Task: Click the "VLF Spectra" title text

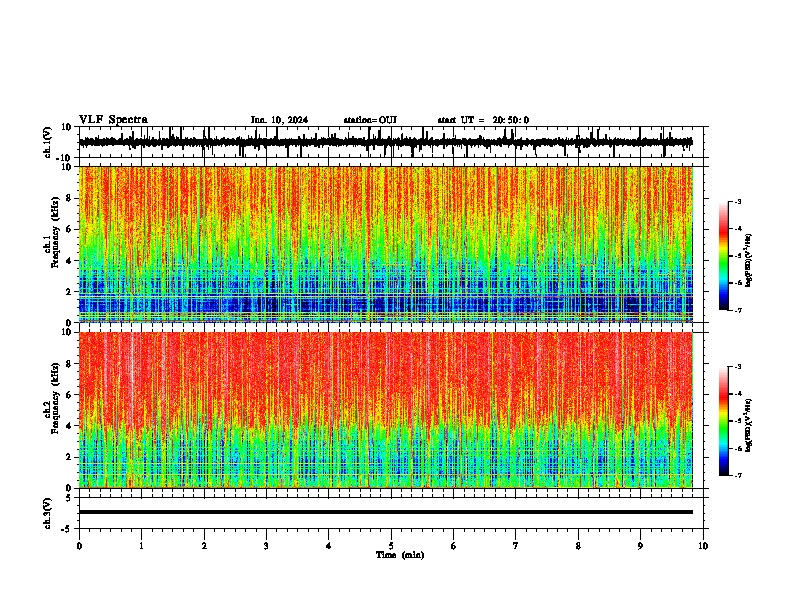Action: (x=113, y=120)
